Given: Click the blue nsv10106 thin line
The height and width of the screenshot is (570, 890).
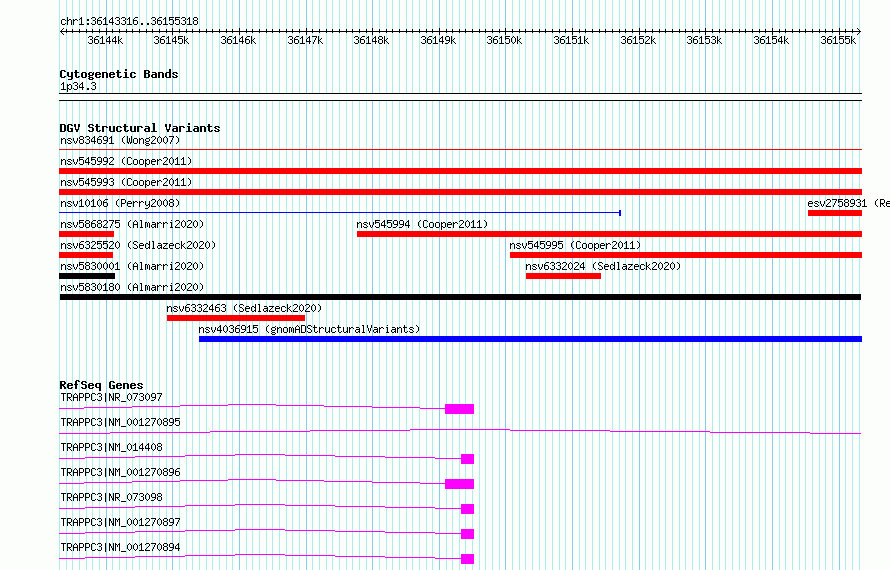Looking at the screenshot, I should click(339, 213).
